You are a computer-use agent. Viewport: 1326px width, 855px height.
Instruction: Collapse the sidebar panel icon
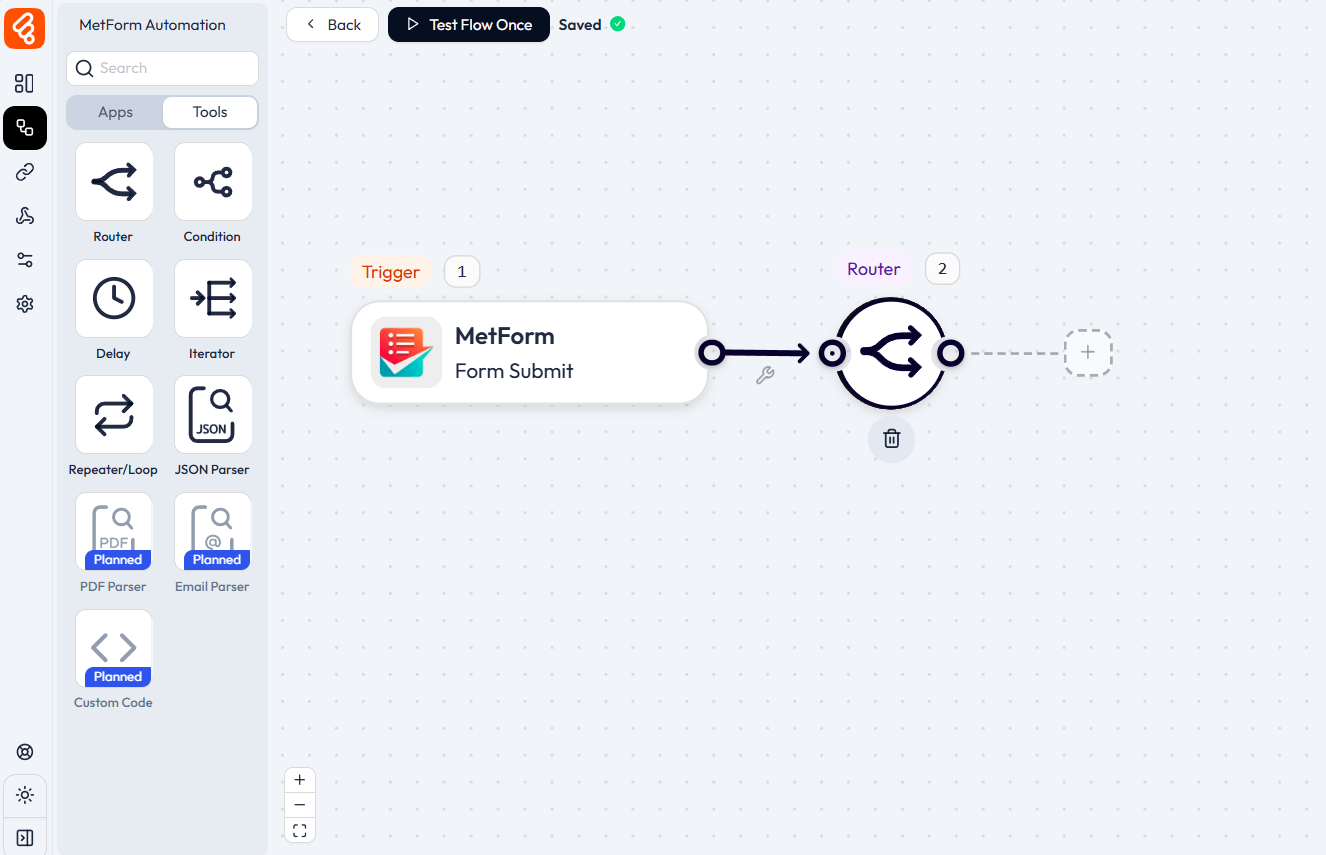25,837
